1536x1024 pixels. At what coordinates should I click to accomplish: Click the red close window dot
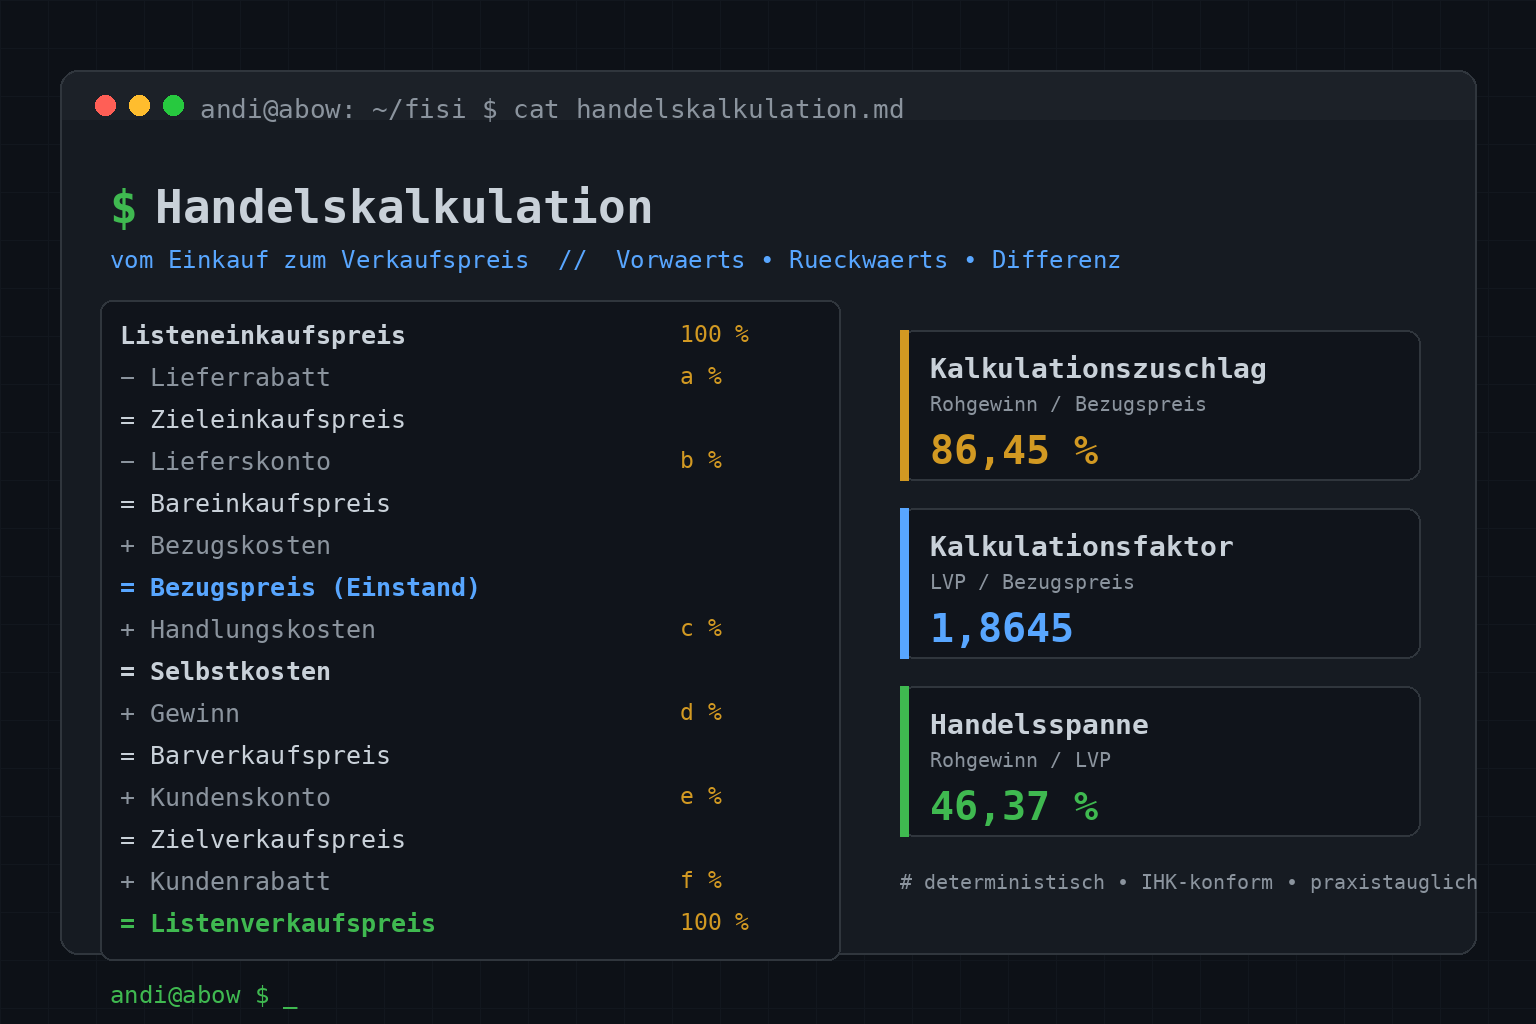coord(105,105)
